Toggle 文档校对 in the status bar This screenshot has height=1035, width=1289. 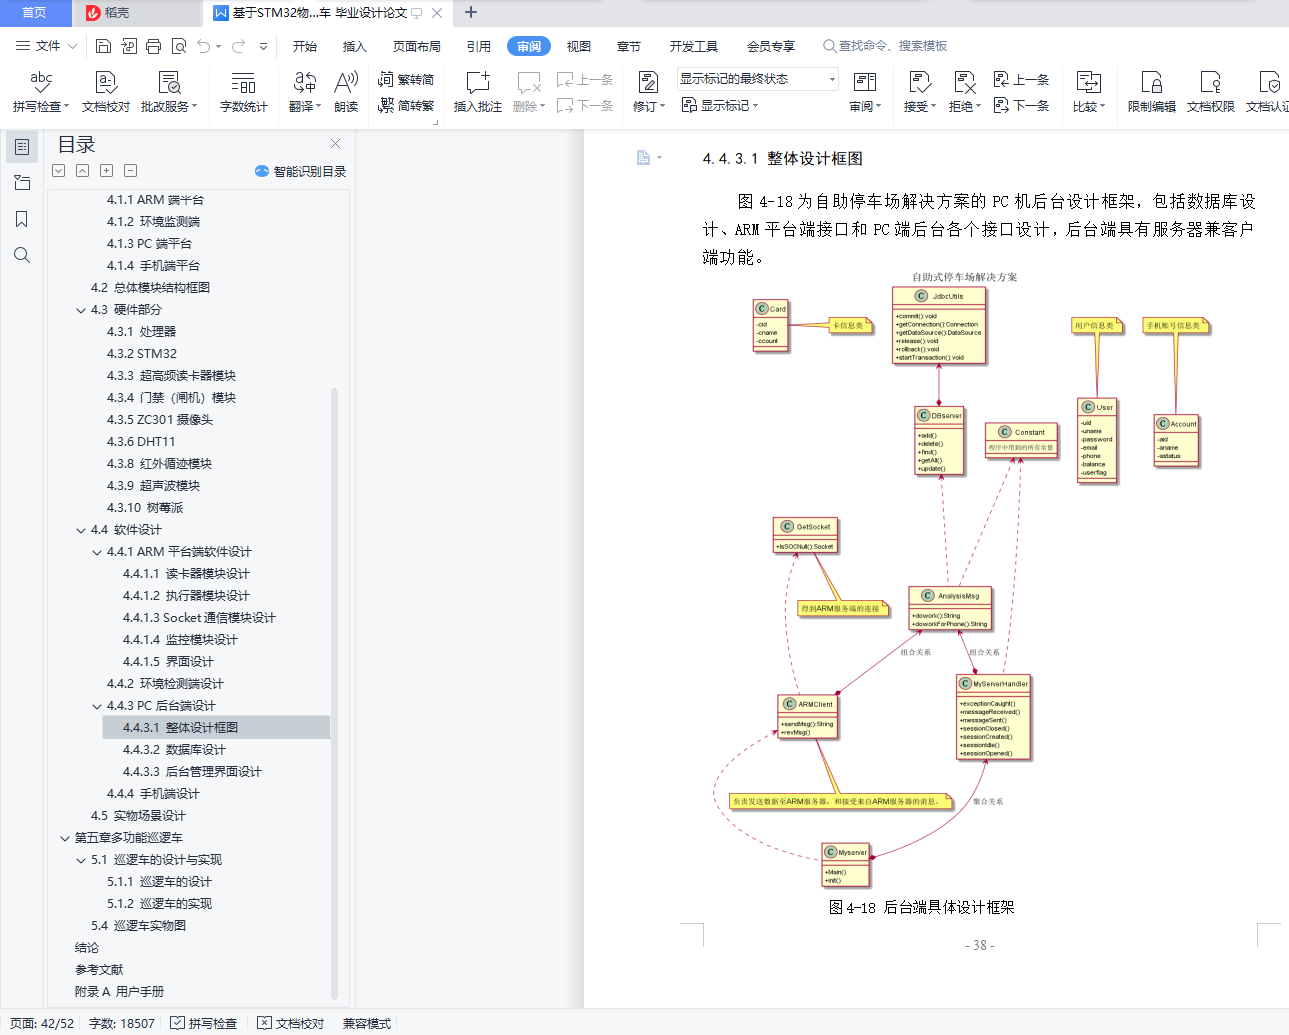point(291,1023)
